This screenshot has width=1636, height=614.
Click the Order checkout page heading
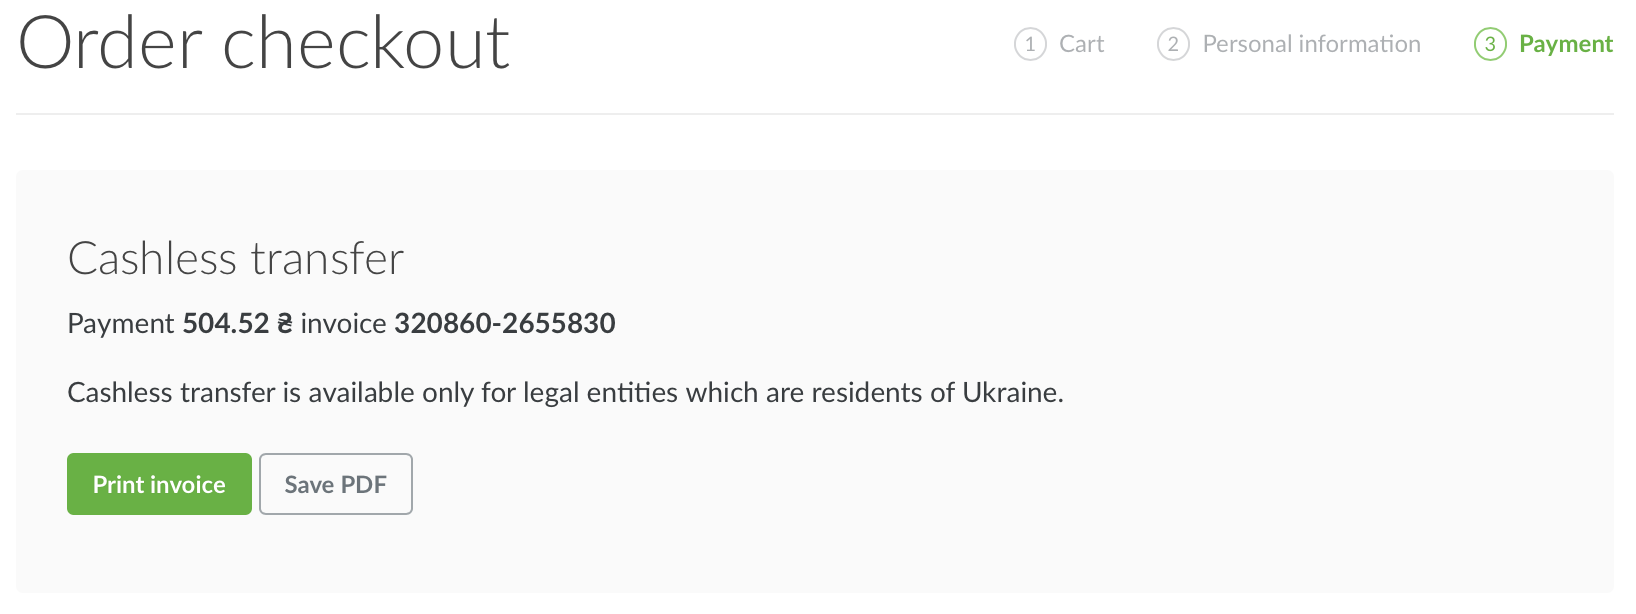click(264, 44)
